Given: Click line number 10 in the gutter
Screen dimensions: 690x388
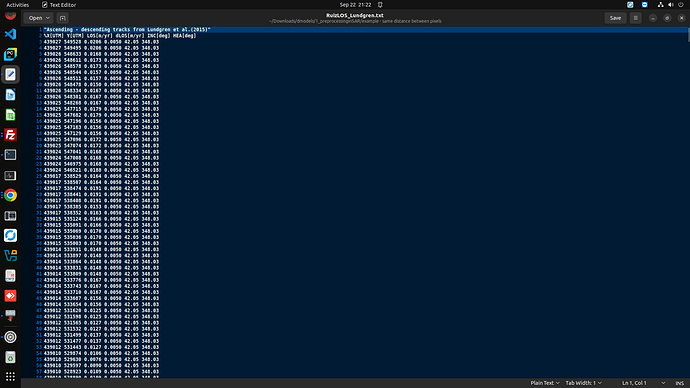Looking at the screenshot, I should (x=39, y=84).
